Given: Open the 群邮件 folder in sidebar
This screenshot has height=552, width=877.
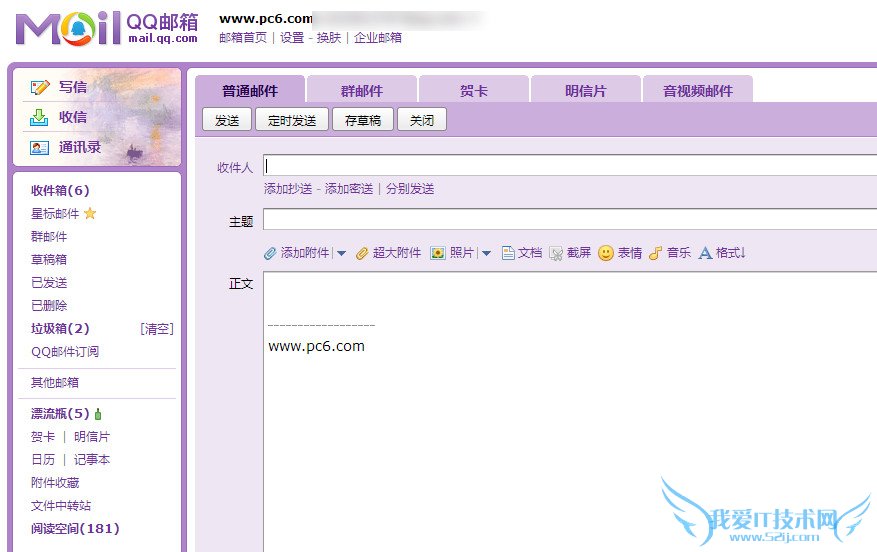Looking at the screenshot, I should pyautogui.click(x=49, y=237).
